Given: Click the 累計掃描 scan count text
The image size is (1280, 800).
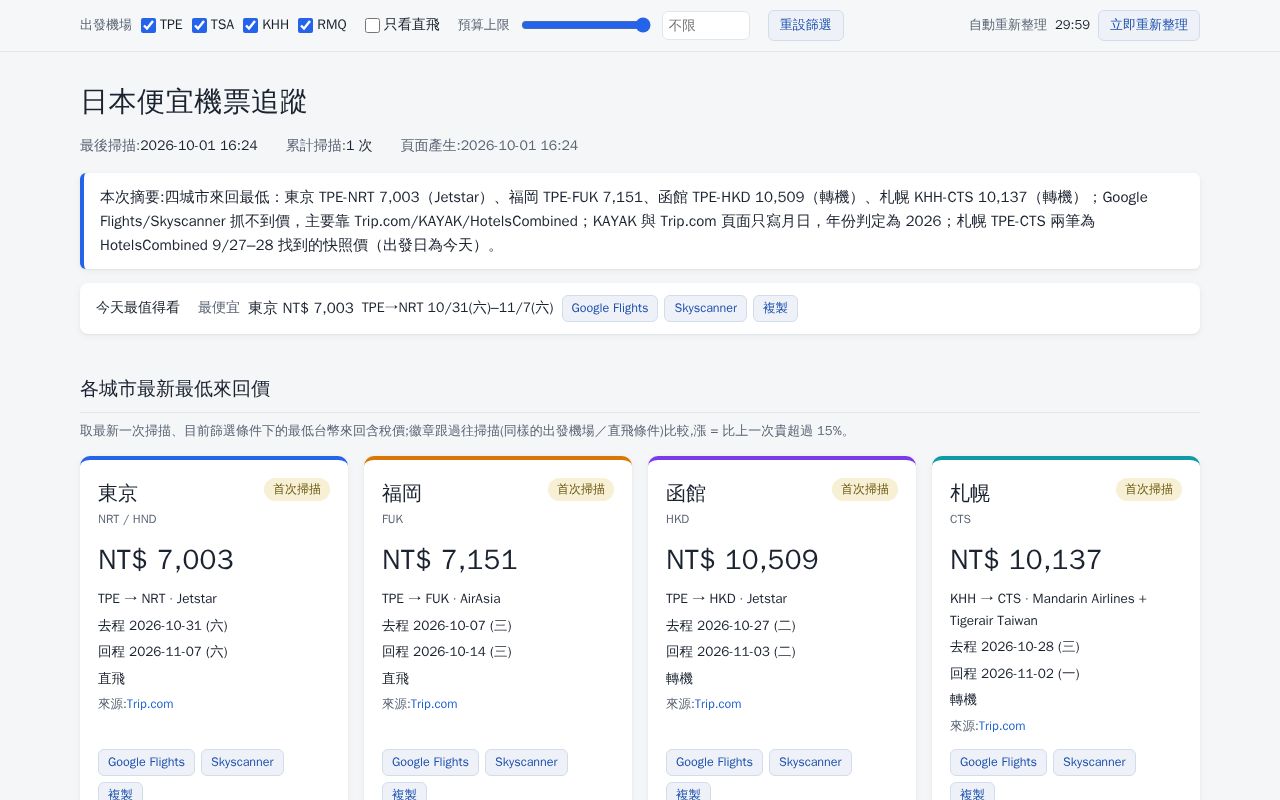Looking at the screenshot, I should (329, 146).
